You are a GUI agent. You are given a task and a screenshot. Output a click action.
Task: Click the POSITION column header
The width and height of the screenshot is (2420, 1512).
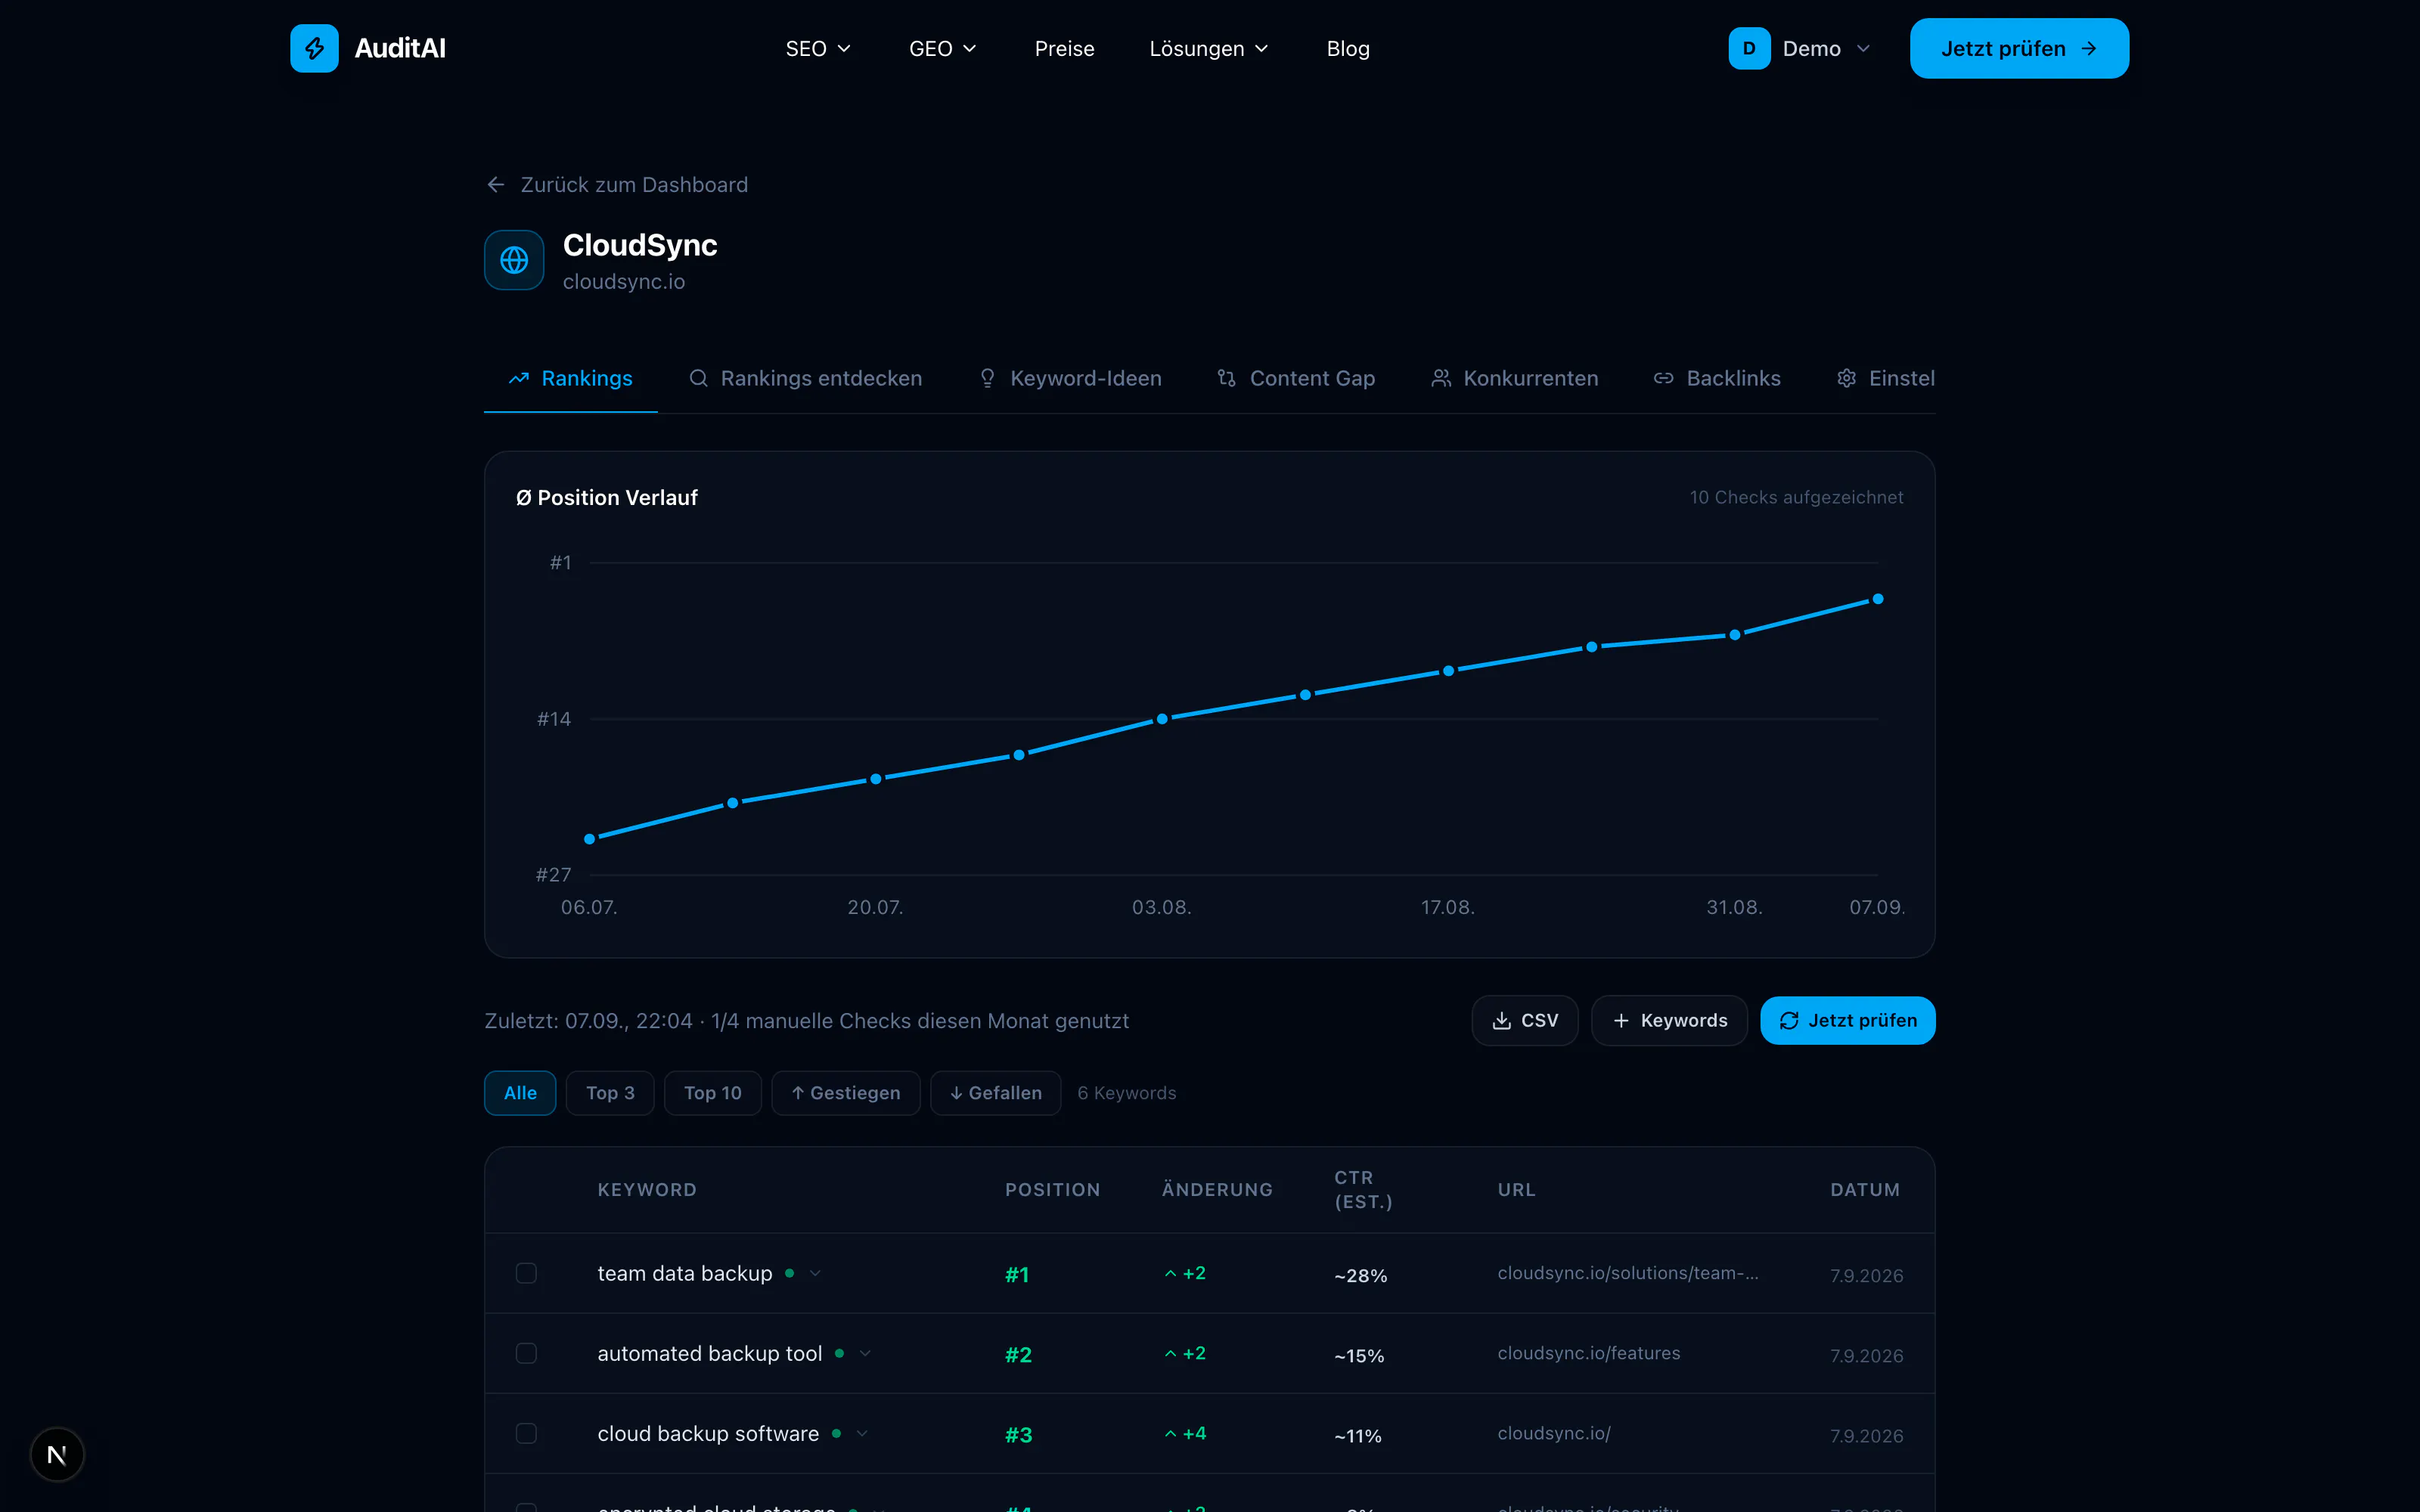coord(1052,1190)
